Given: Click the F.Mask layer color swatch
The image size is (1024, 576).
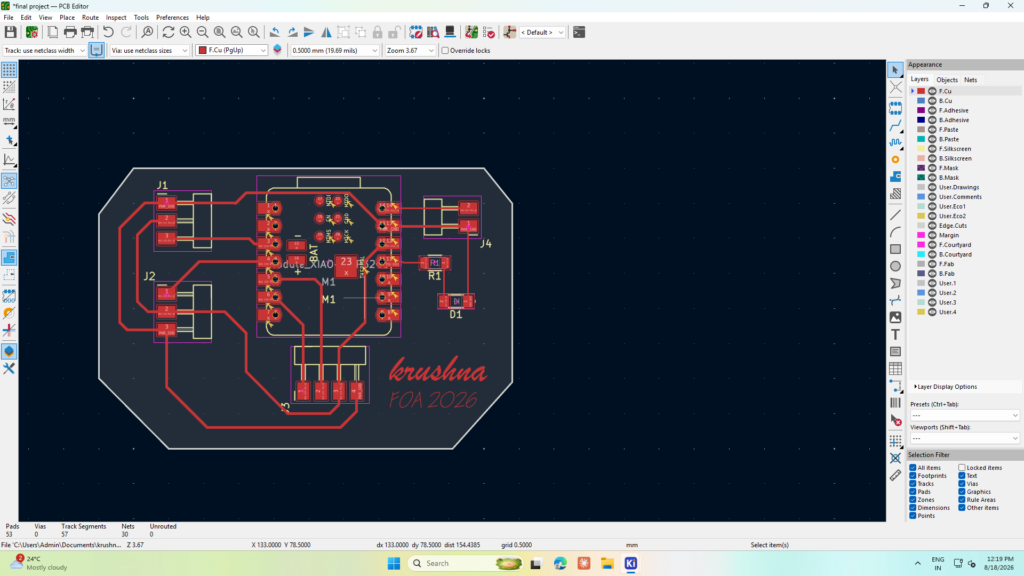Looking at the screenshot, I should click(x=921, y=168).
